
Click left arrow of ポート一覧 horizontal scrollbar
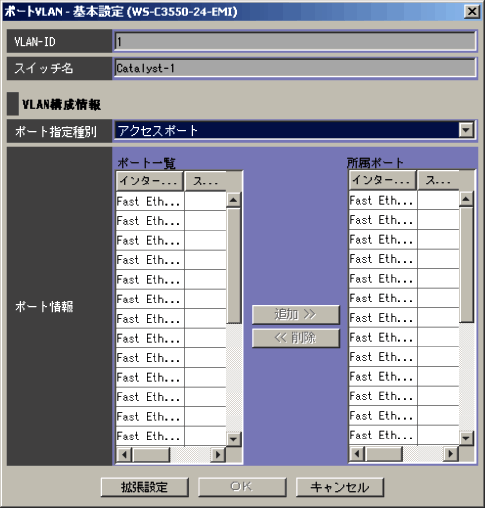124,454
